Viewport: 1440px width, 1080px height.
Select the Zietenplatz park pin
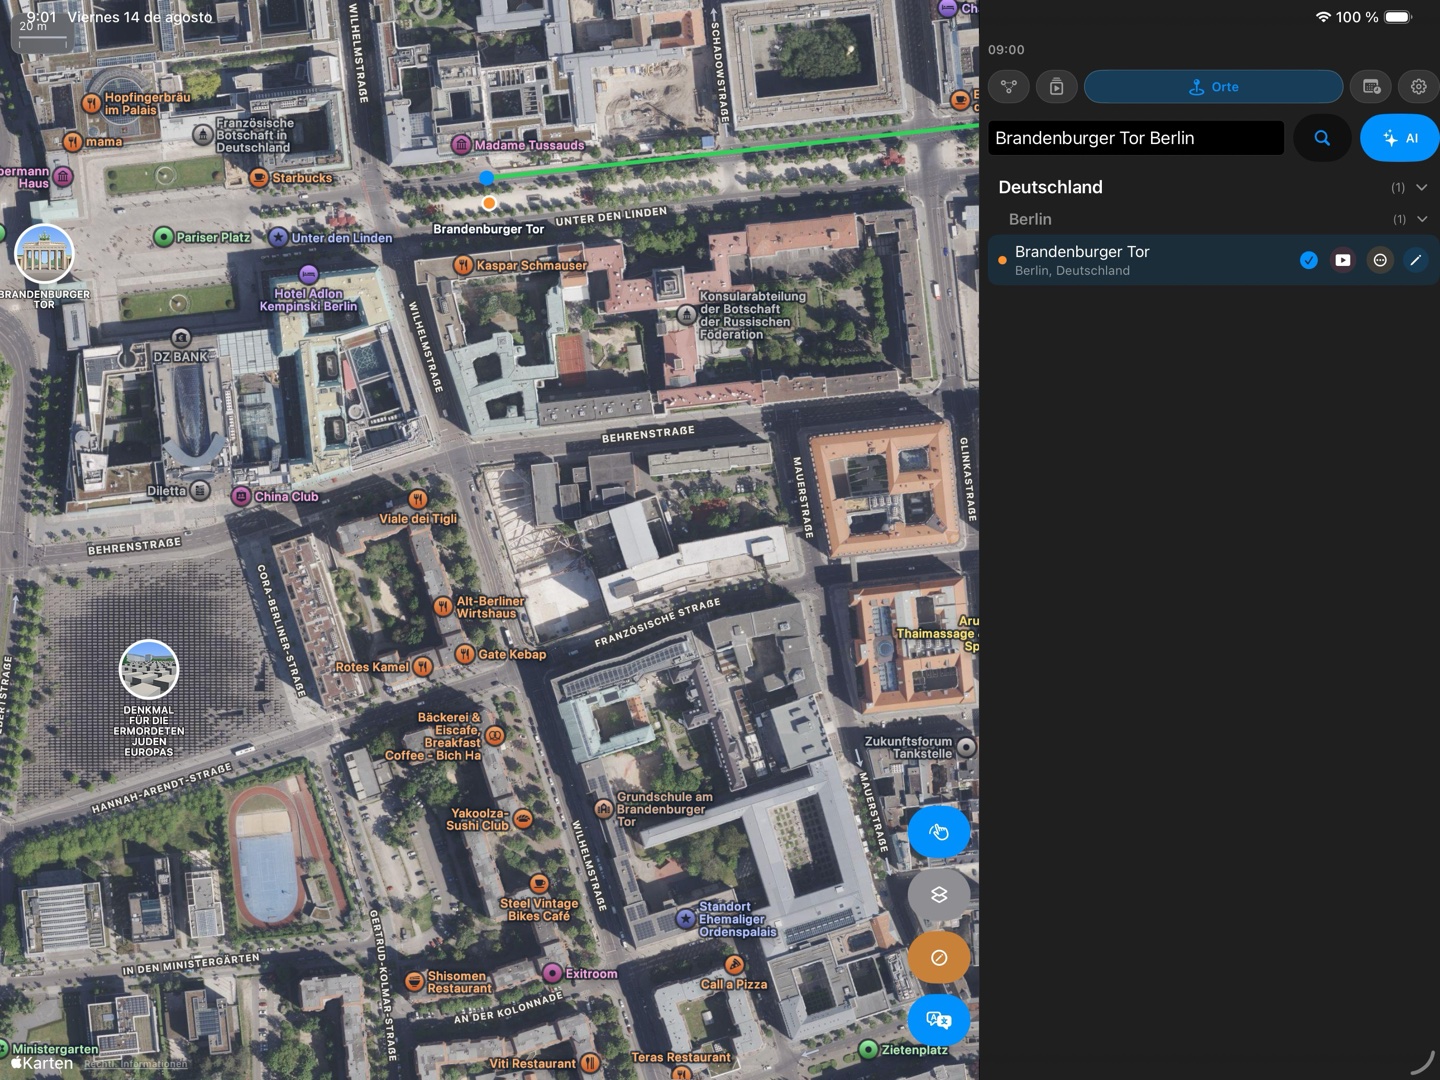868,1049
